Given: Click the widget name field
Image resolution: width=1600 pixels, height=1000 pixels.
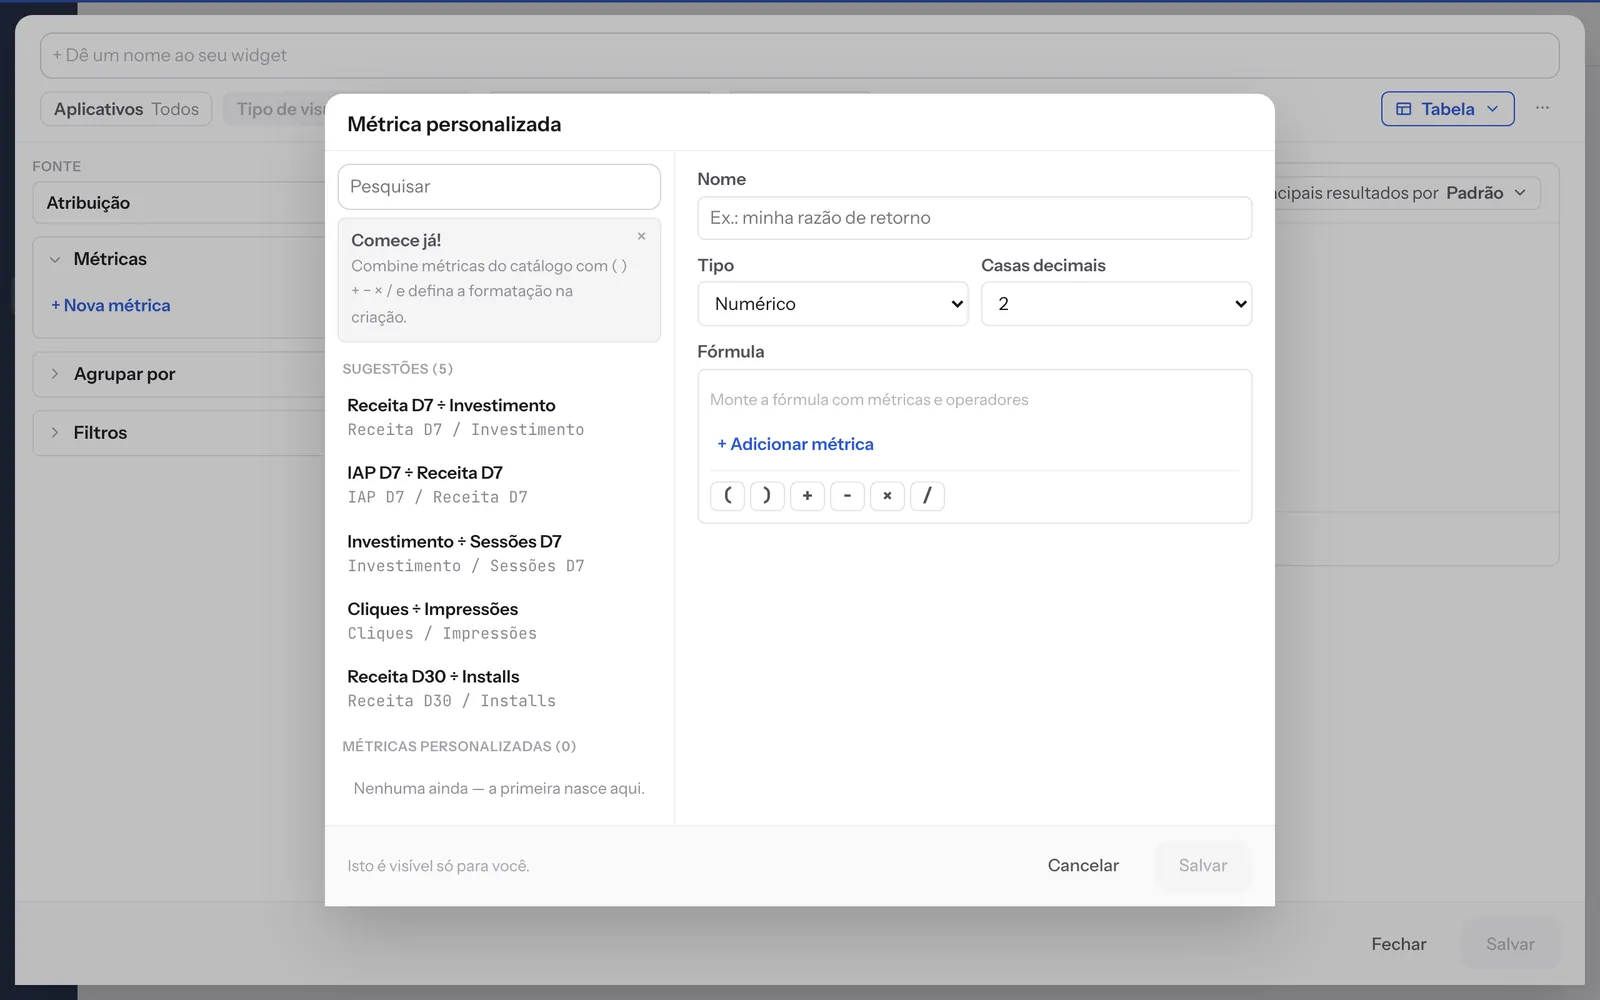Looking at the screenshot, I should coord(799,56).
